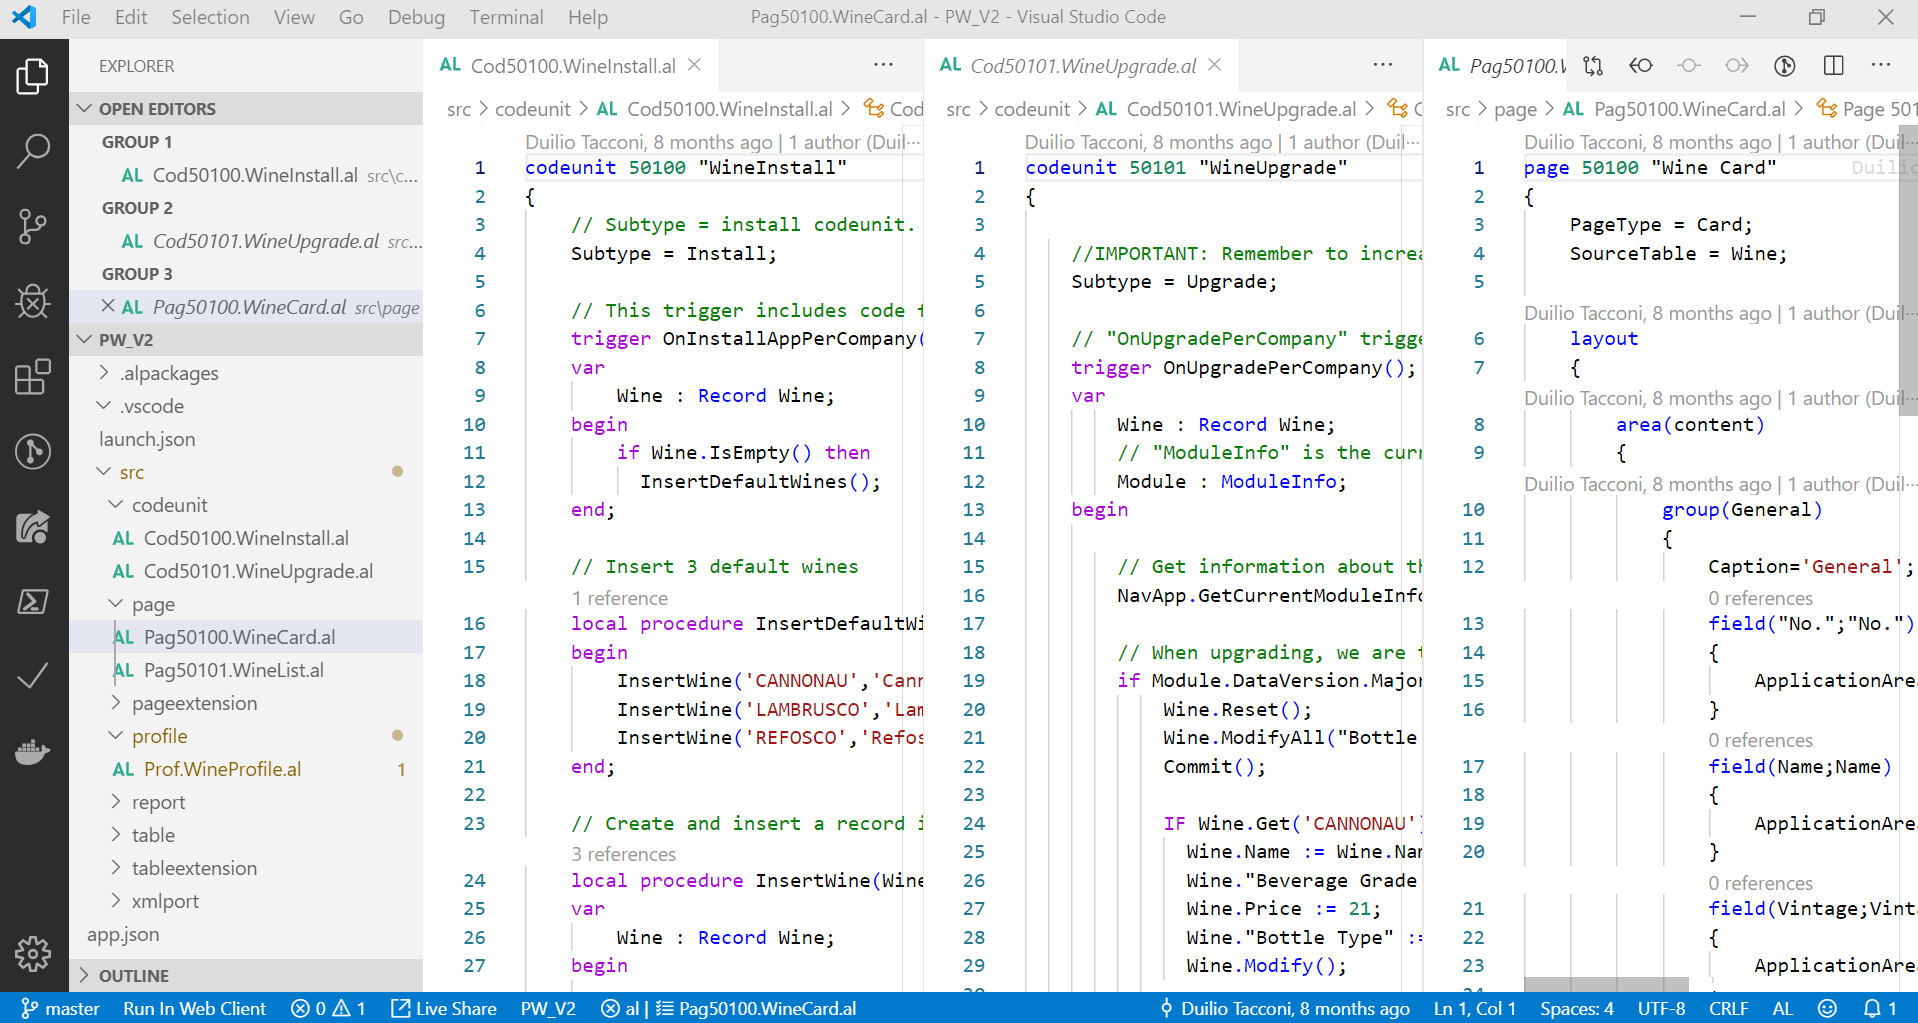This screenshot has width=1918, height=1023.
Task: Open the GitLens view in activity bar
Action: coord(33,452)
